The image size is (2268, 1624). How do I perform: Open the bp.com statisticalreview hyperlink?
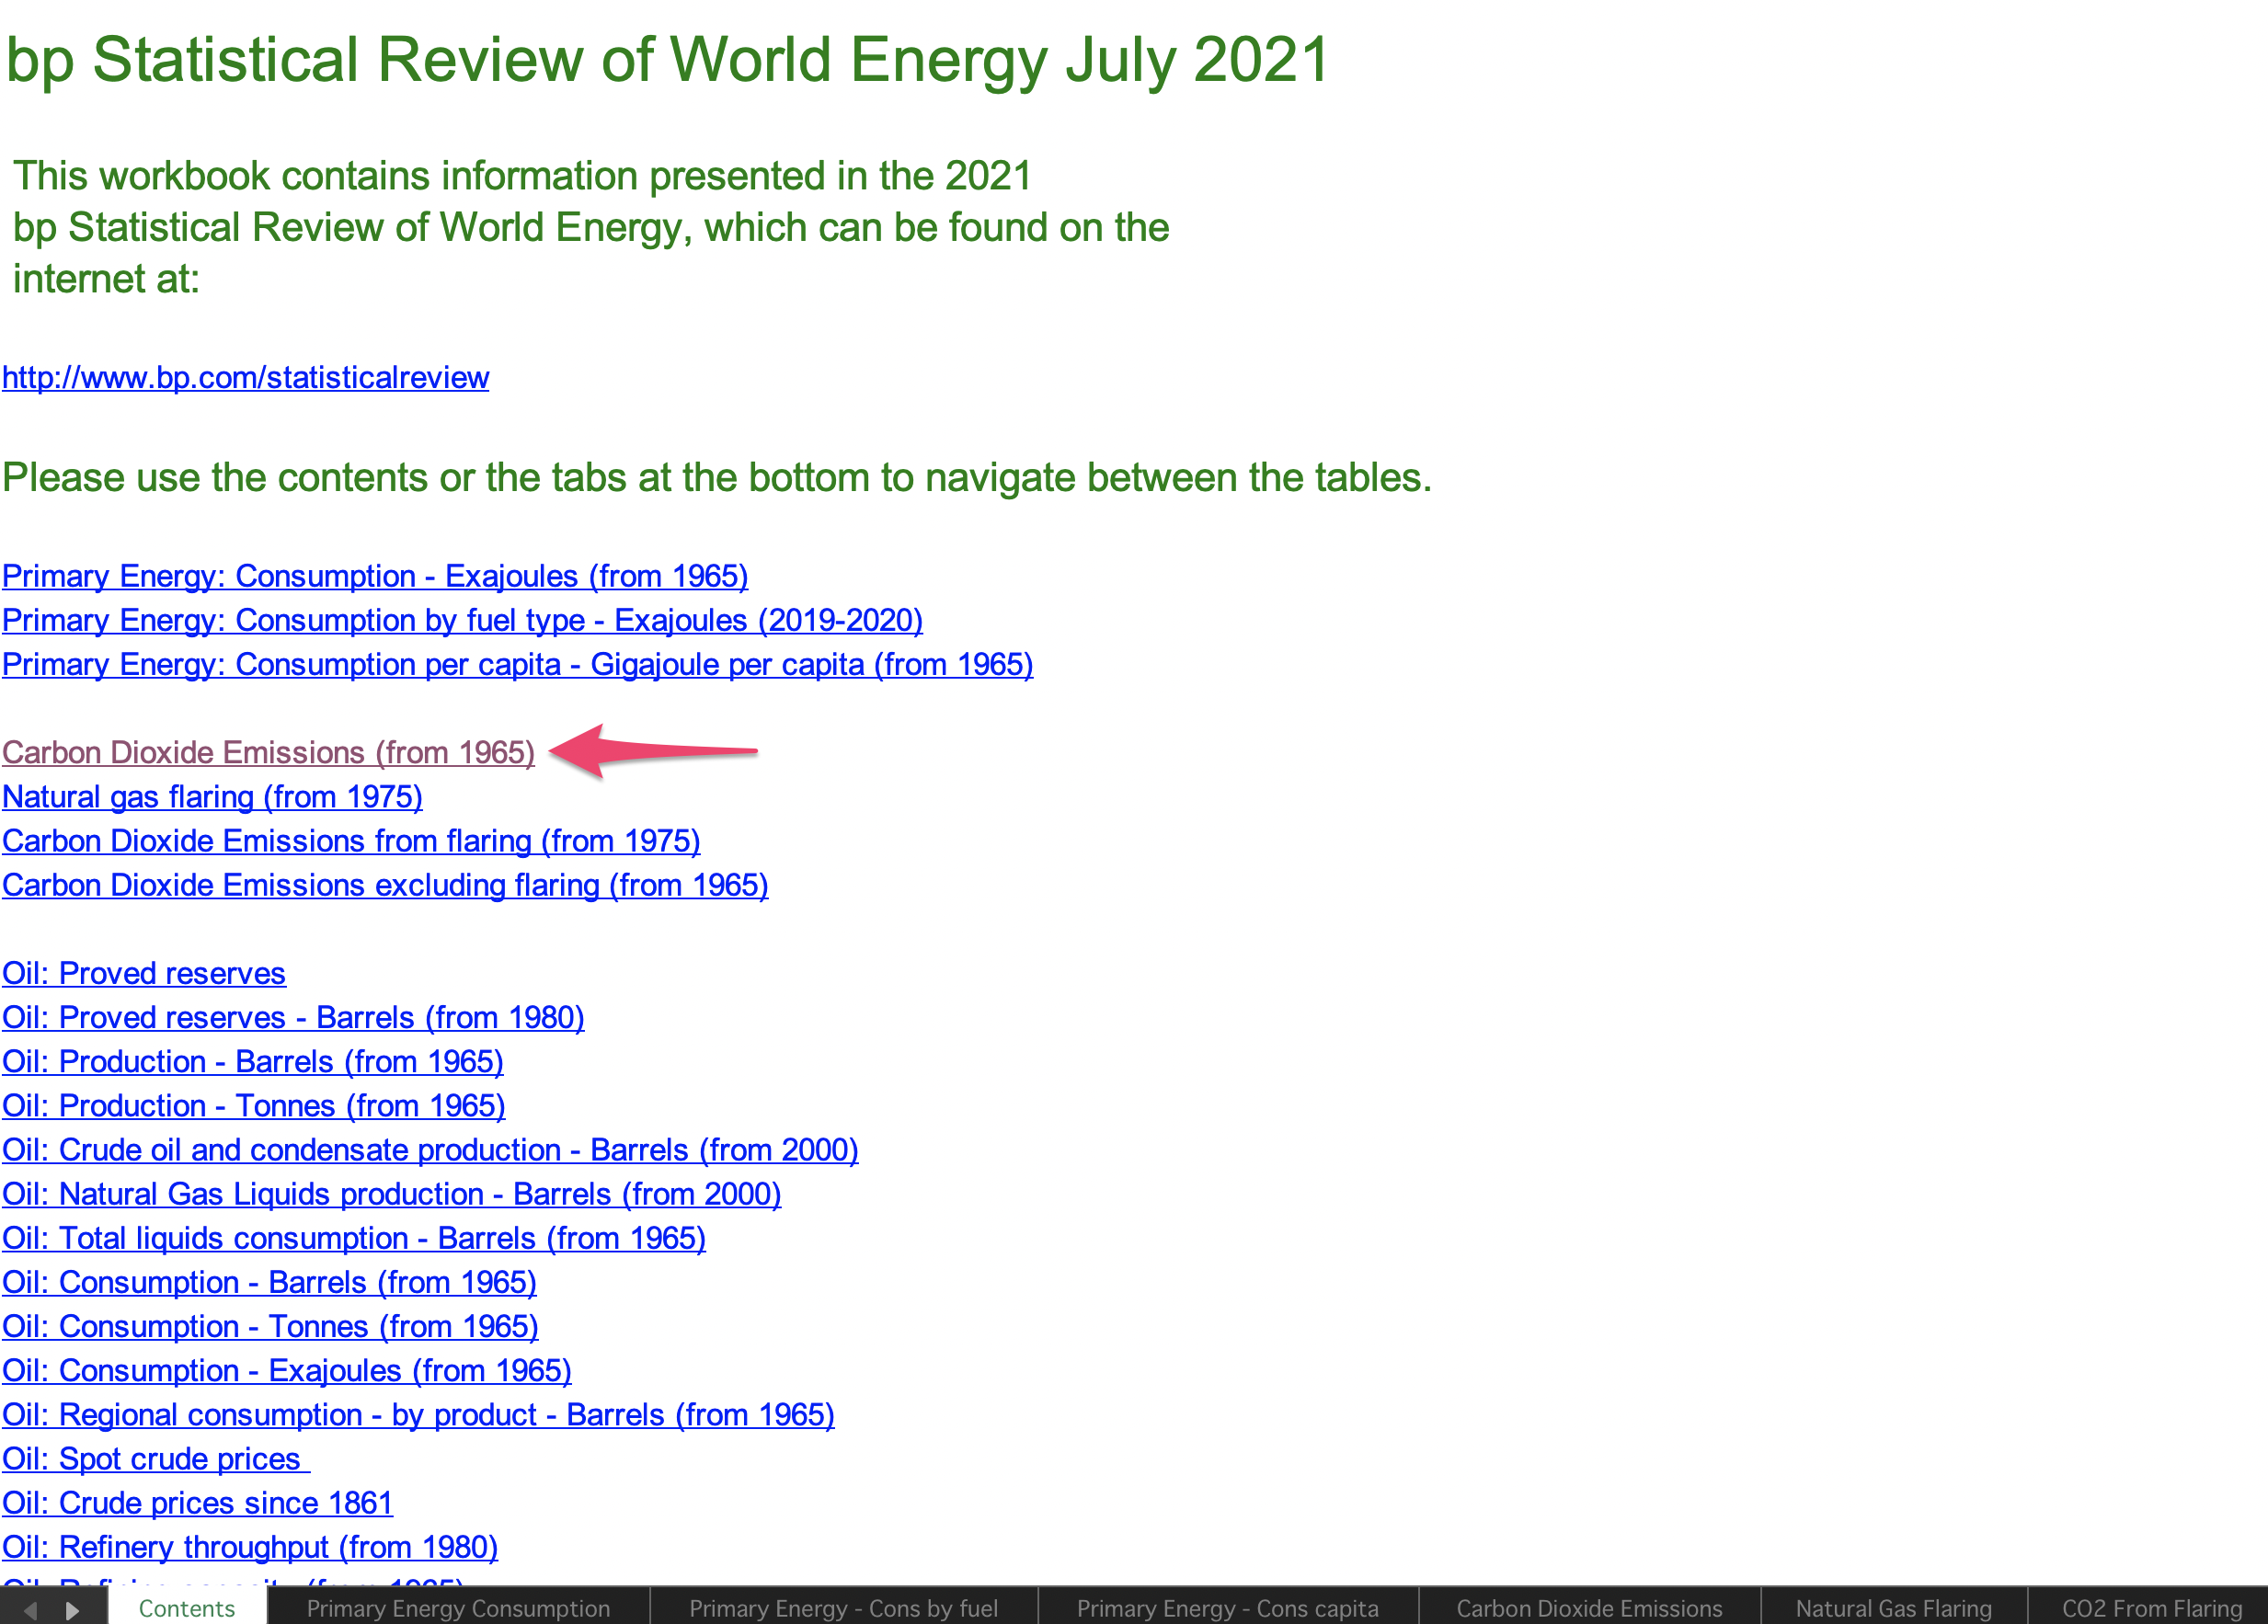tap(245, 377)
